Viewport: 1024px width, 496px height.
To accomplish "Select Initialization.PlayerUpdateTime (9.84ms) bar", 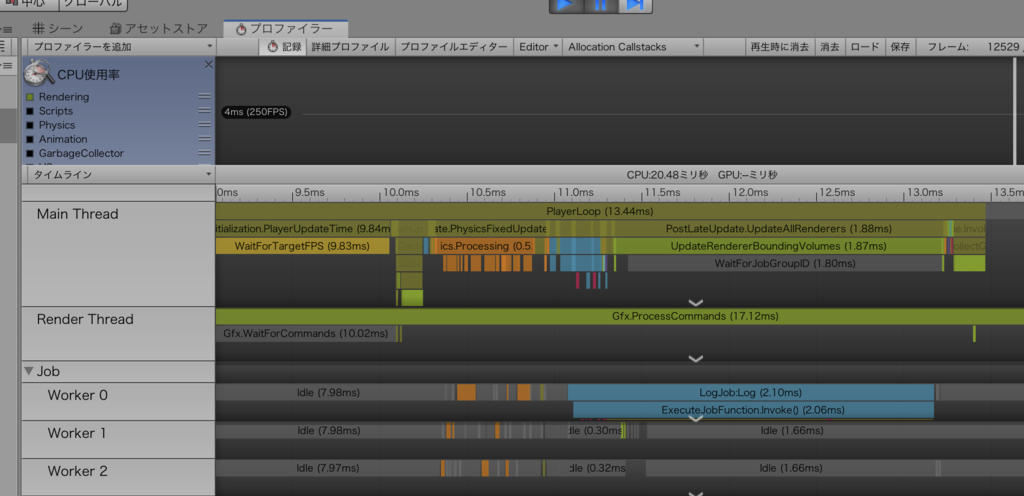I will tap(303, 229).
